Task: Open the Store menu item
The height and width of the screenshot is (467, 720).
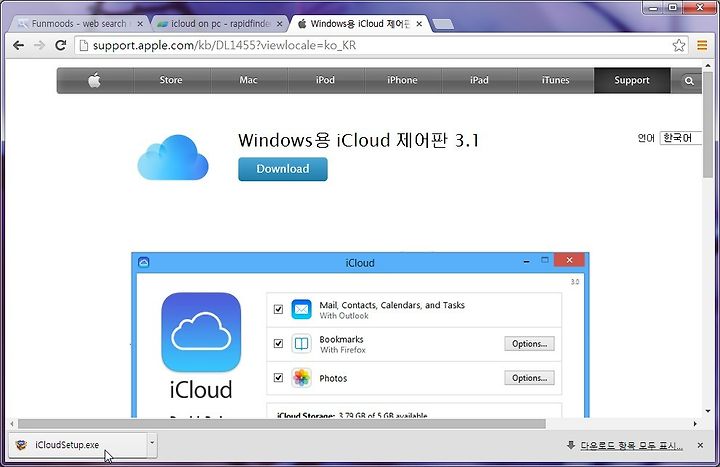Action: (171, 80)
